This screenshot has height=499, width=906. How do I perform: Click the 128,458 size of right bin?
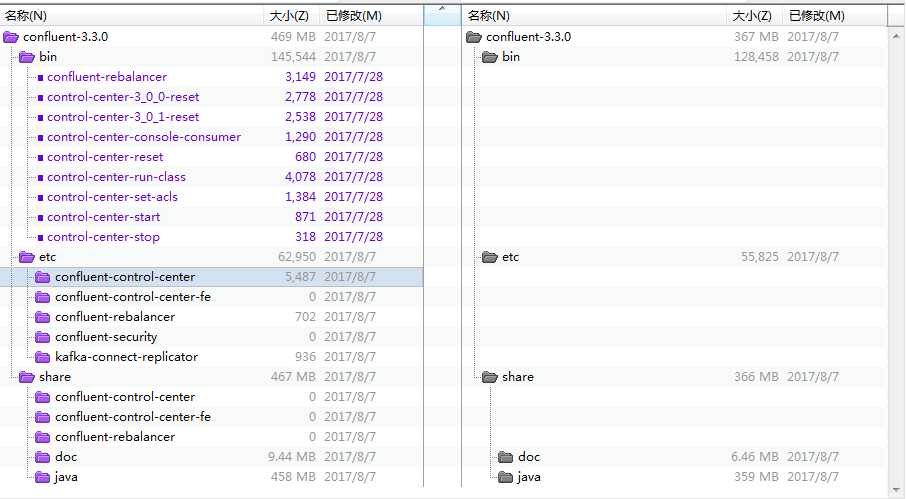[x=756, y=57]
